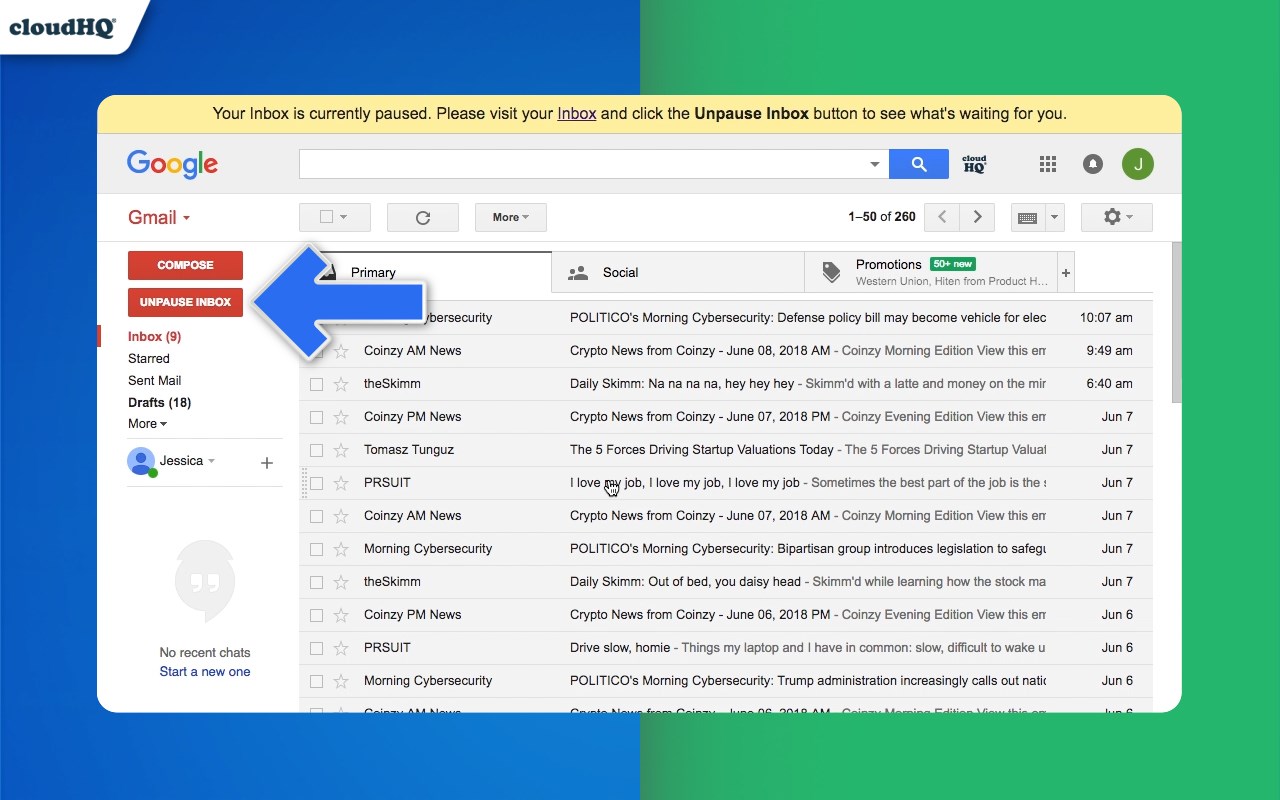Star the PRSUIT Drive slow email
The width and height of the screenshot is (1280, 800).
(x=341, y=648)
